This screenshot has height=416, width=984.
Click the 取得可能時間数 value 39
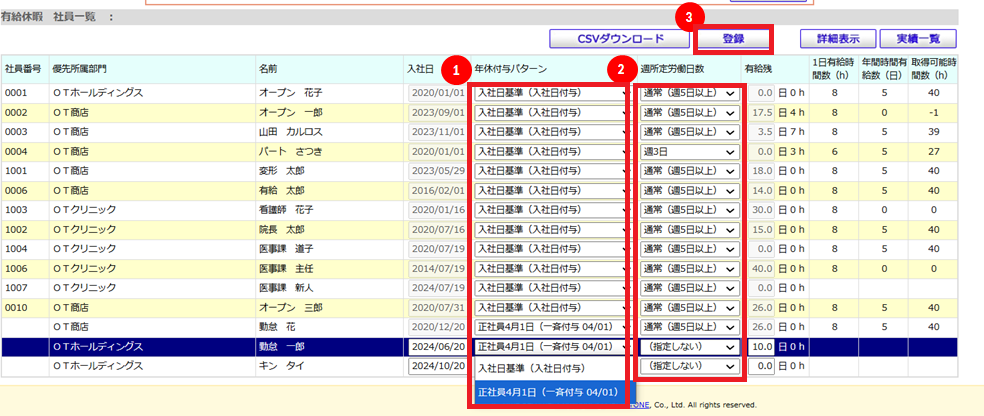pos(932,132)
